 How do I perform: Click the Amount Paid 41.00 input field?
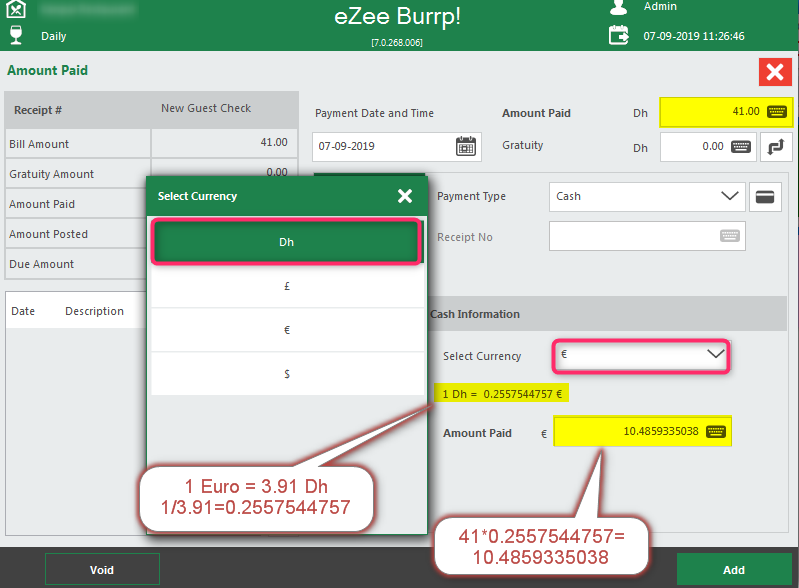coord(726,112)
